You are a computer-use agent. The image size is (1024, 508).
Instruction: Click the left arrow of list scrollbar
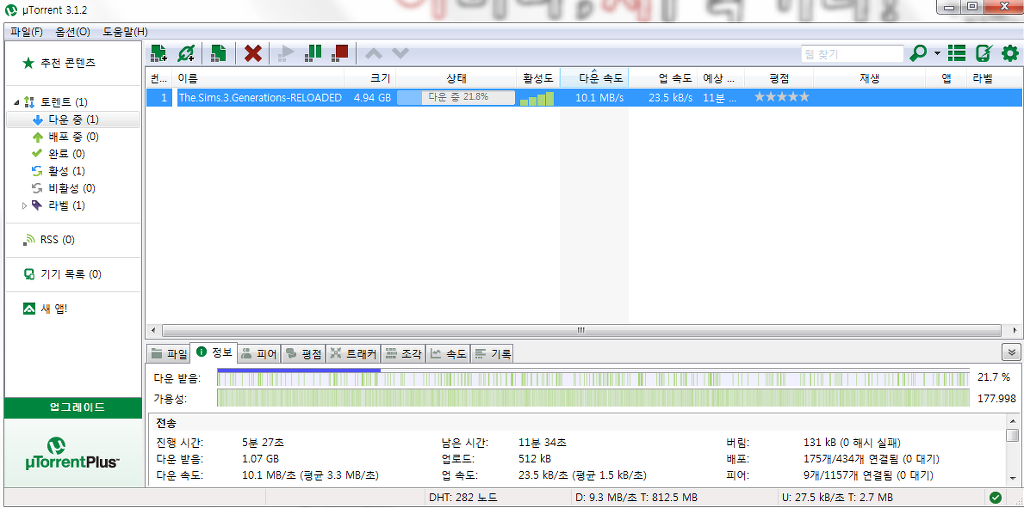[153, 330]
